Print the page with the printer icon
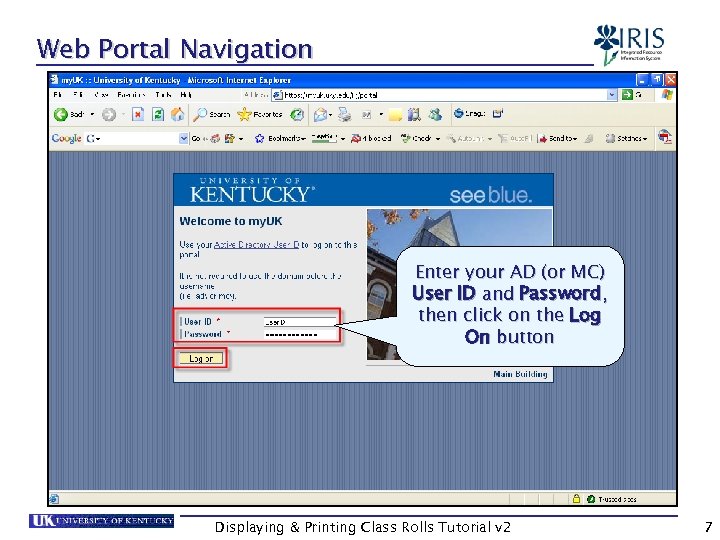The width and height of the screenshot is (720, 540). point(344,114)
